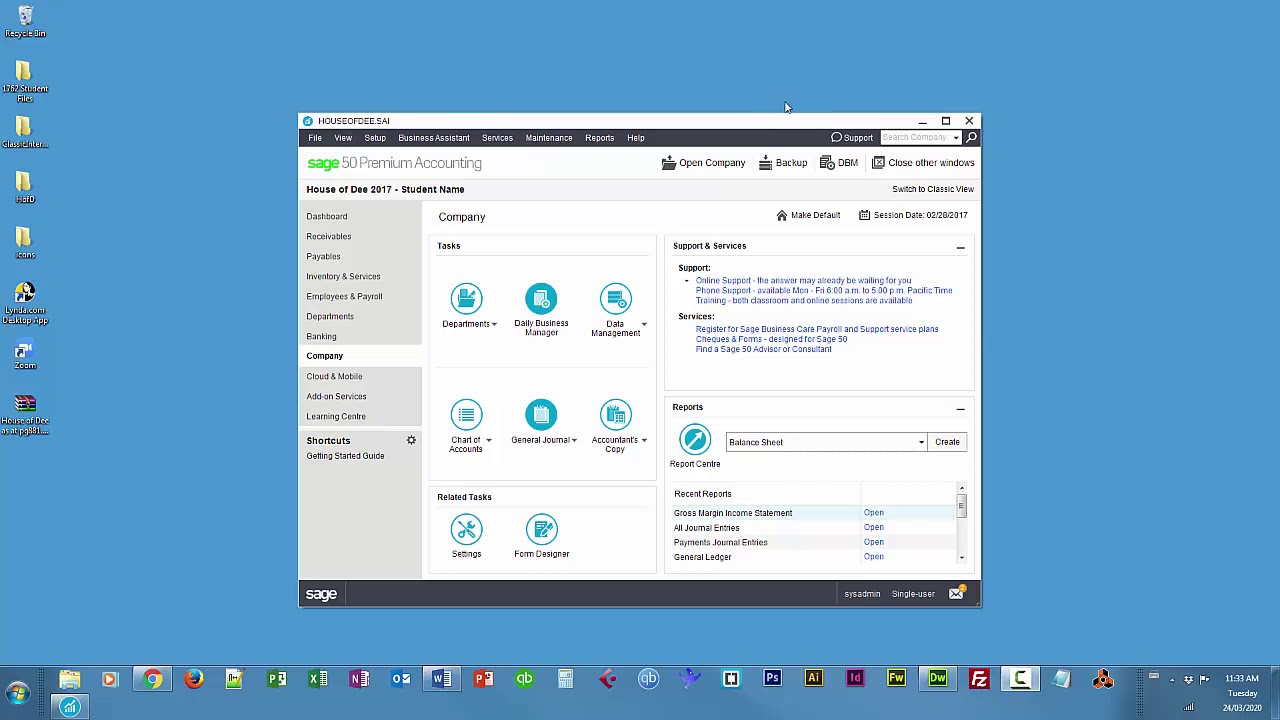Open the Balance Sheet report dropdown
Image resolution: width=1280 pixels, height=720 pixels.
pyautogui.click(x=921, y=442)
